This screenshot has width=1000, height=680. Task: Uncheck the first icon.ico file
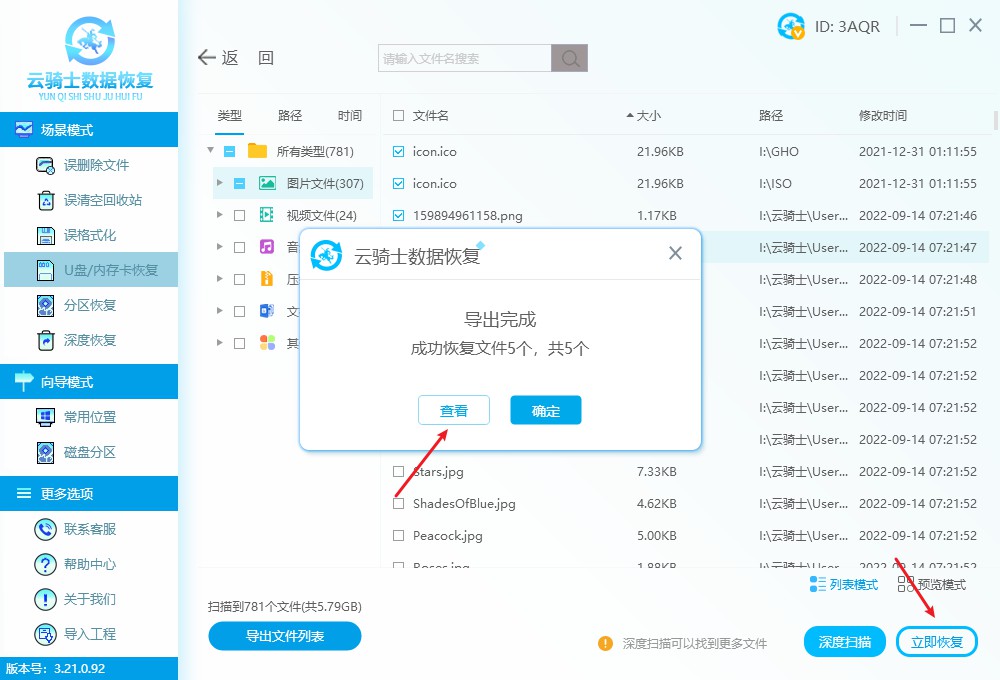[x=395, y=151]
